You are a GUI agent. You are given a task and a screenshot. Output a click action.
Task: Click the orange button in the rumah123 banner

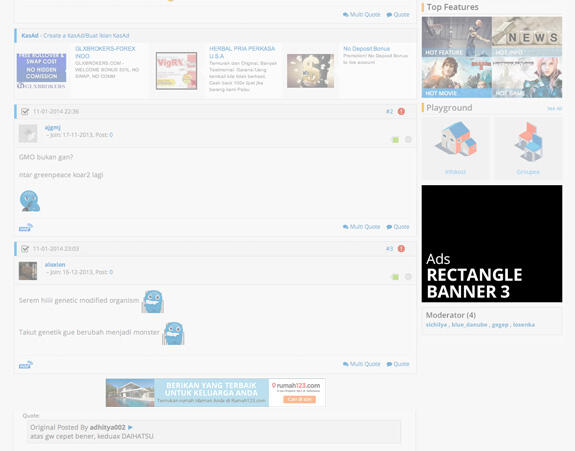tap(299, 399)
